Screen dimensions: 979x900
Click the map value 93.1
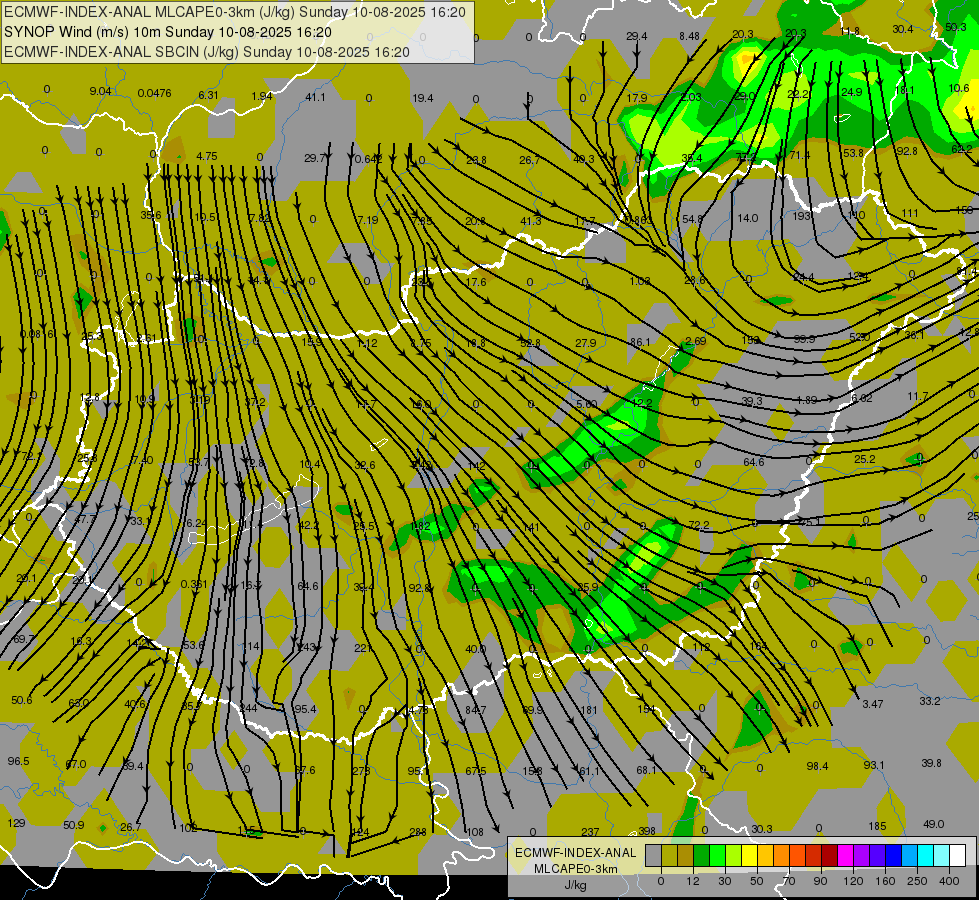point(873,765)
